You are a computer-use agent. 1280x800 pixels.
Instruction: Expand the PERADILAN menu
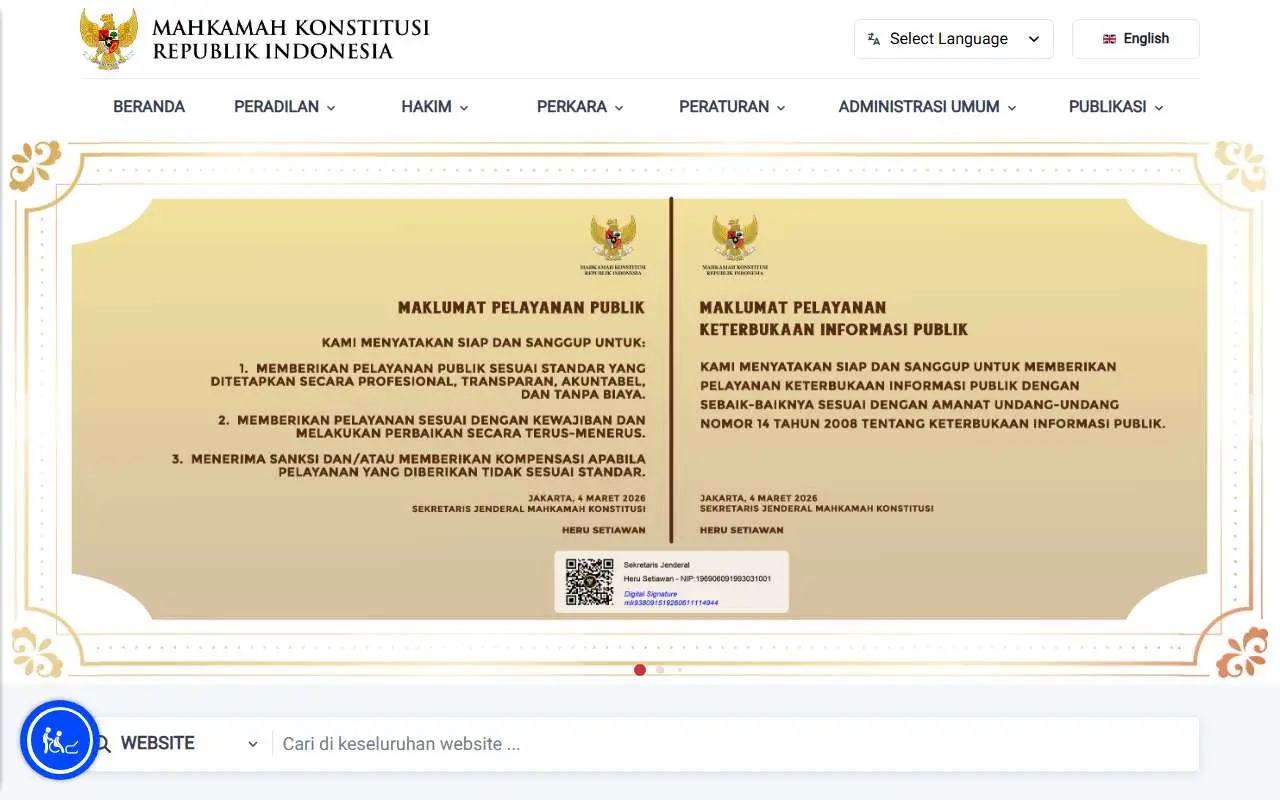(x=285, y=107)
